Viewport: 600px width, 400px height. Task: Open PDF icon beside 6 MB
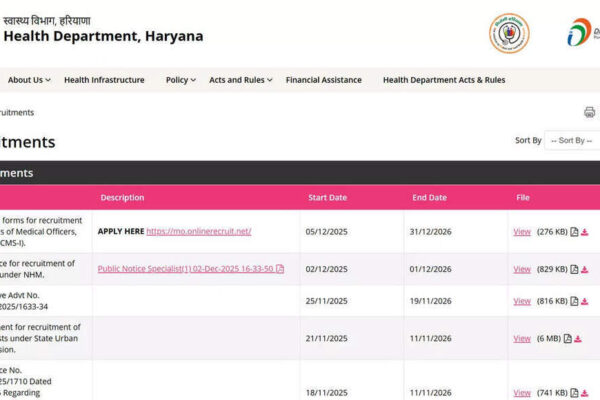tap(567, 339)
